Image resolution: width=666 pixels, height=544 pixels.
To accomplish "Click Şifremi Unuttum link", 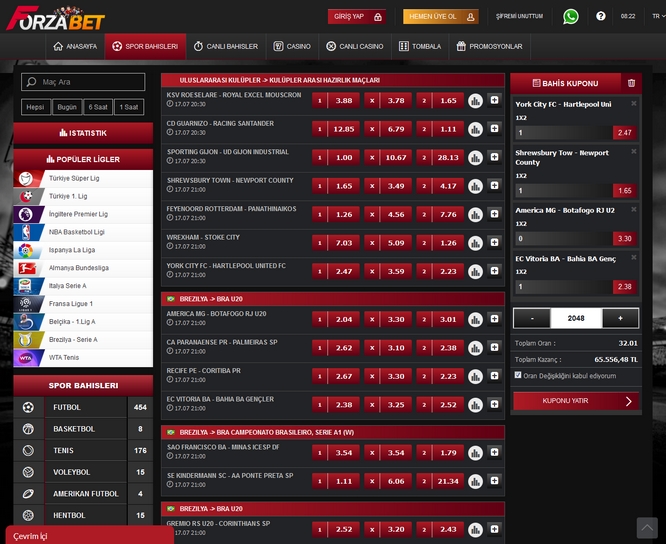I will click(519, 16).
